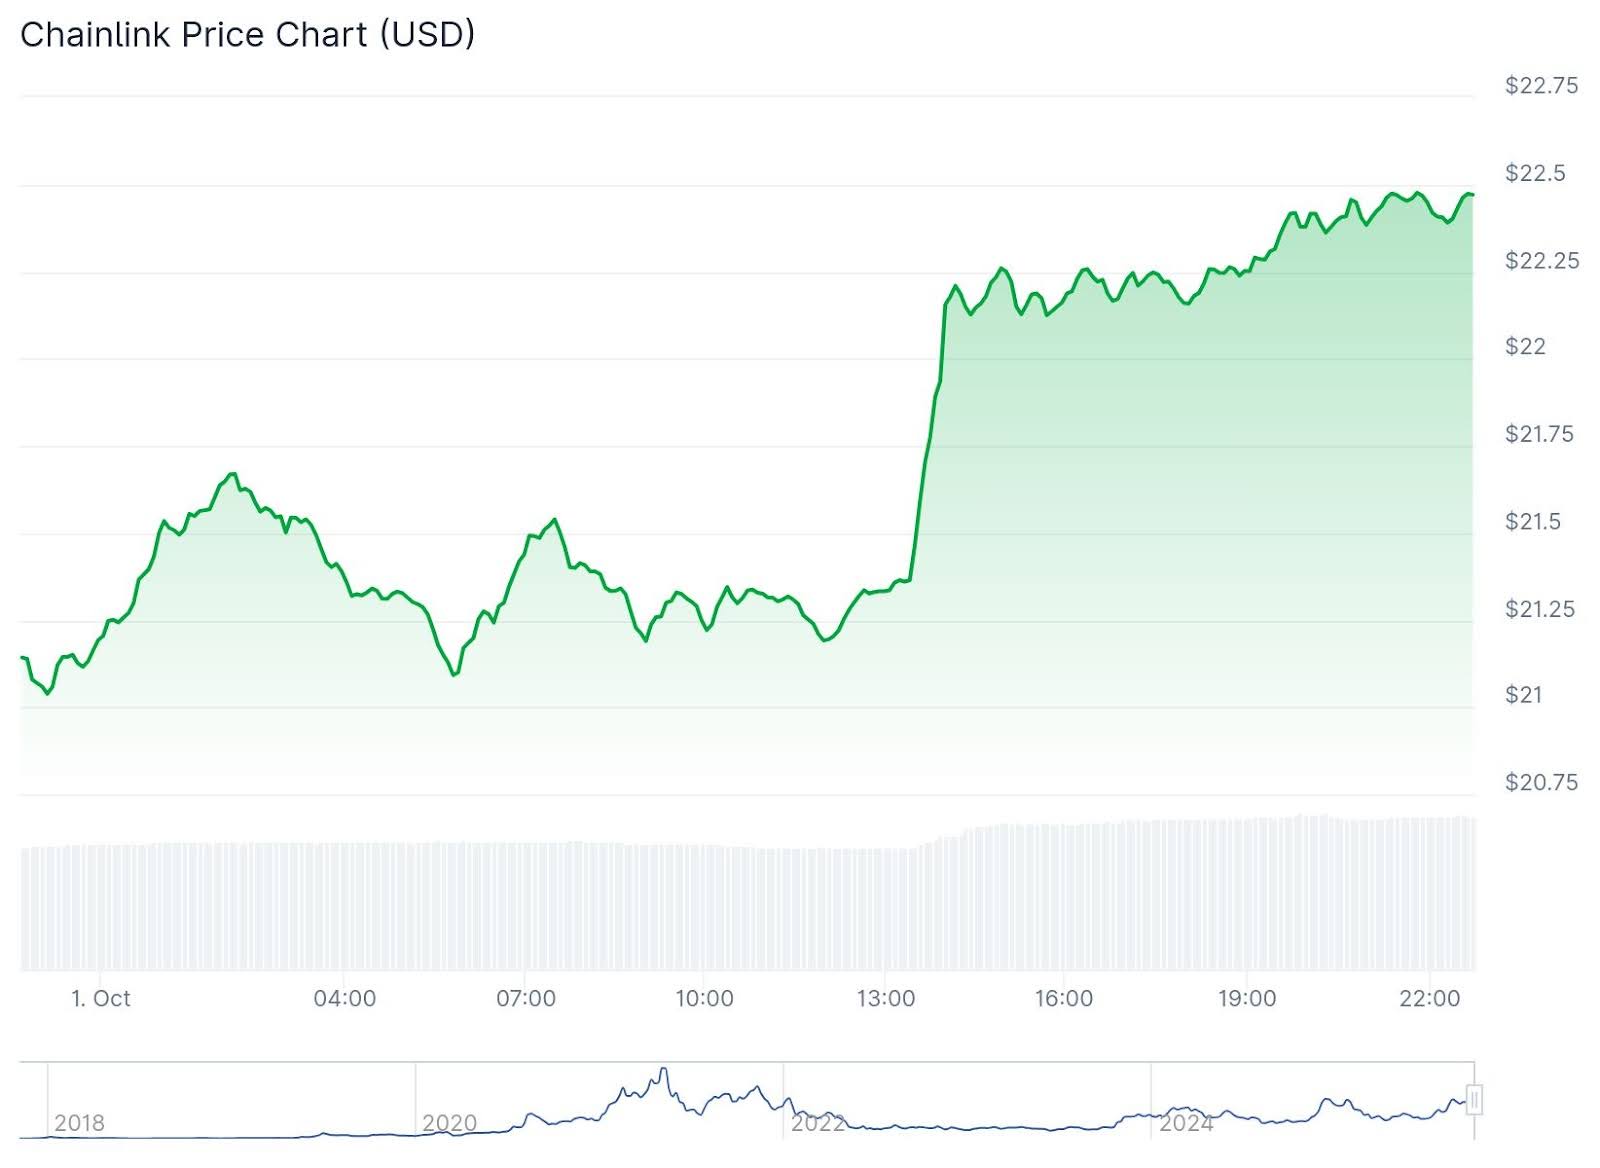Click the 2018 label in the range navigator
This screenshot has width=1600, height=1168.
79,1123
